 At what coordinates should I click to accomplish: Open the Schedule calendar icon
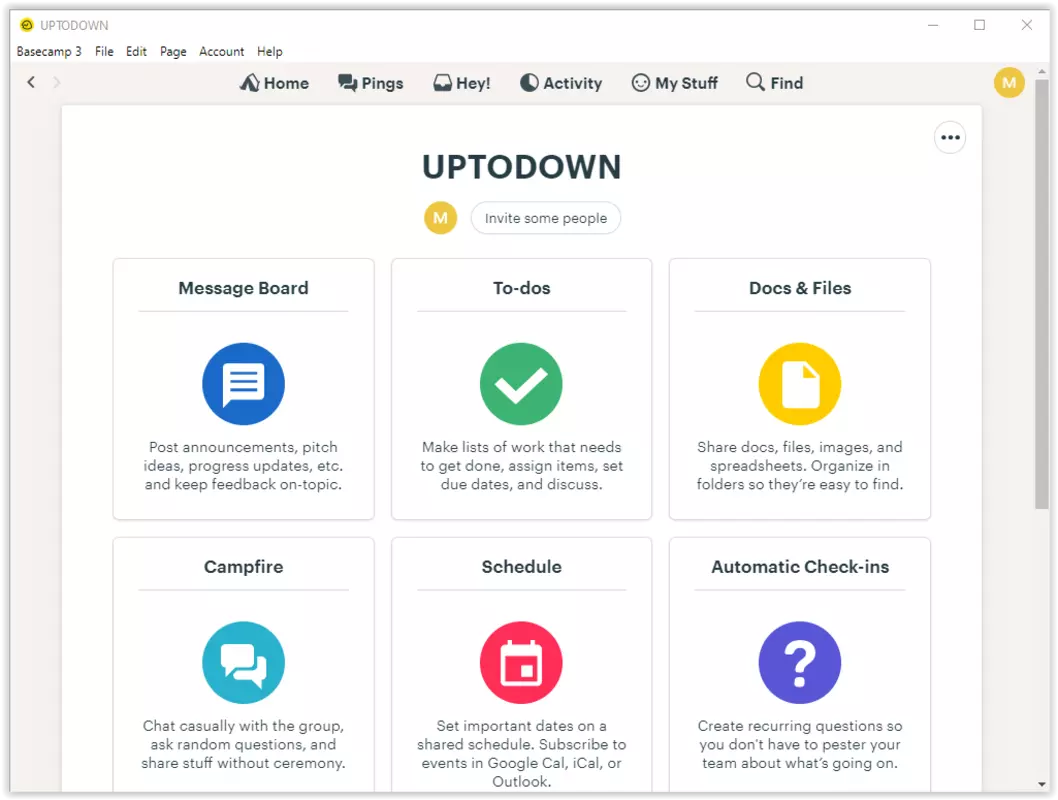click(x=521, y=662)
